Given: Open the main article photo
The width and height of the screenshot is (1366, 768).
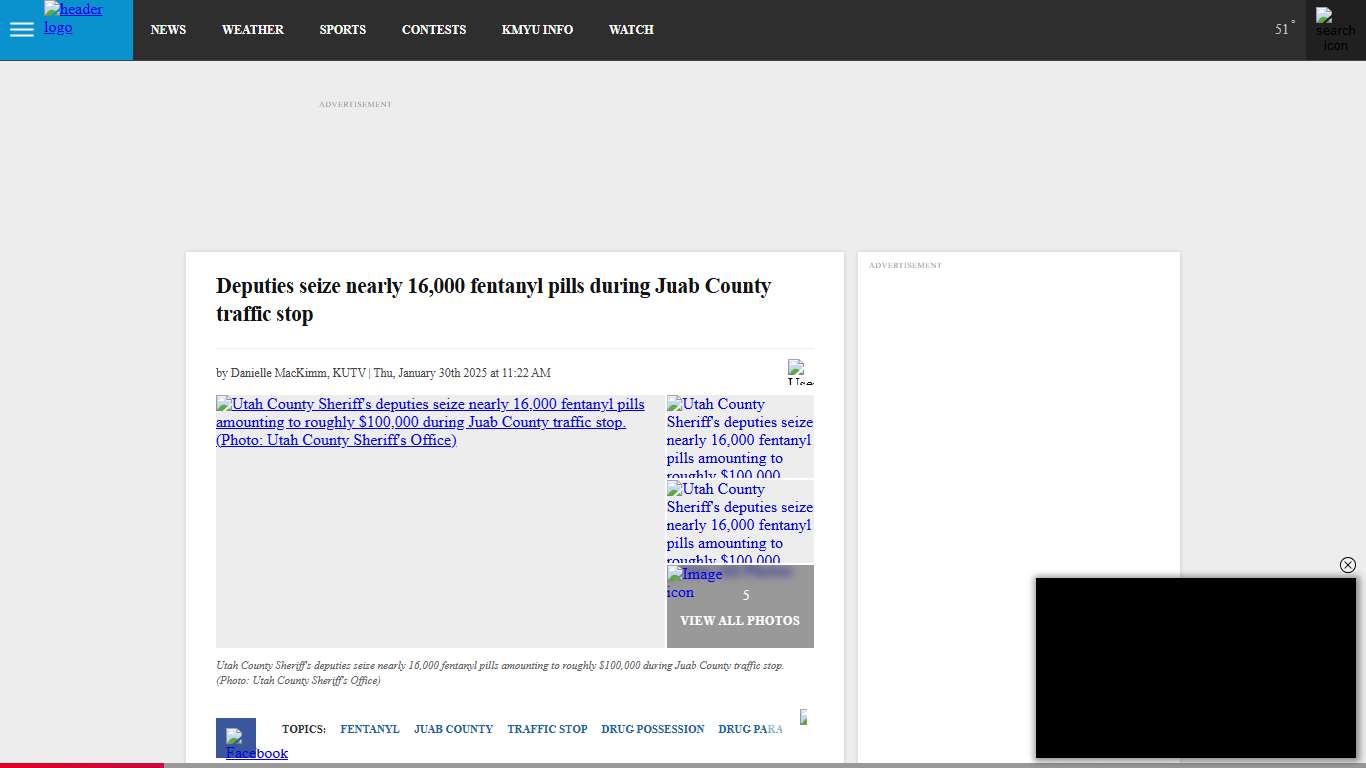Looking at the screenshot, I should pos(440,521).
